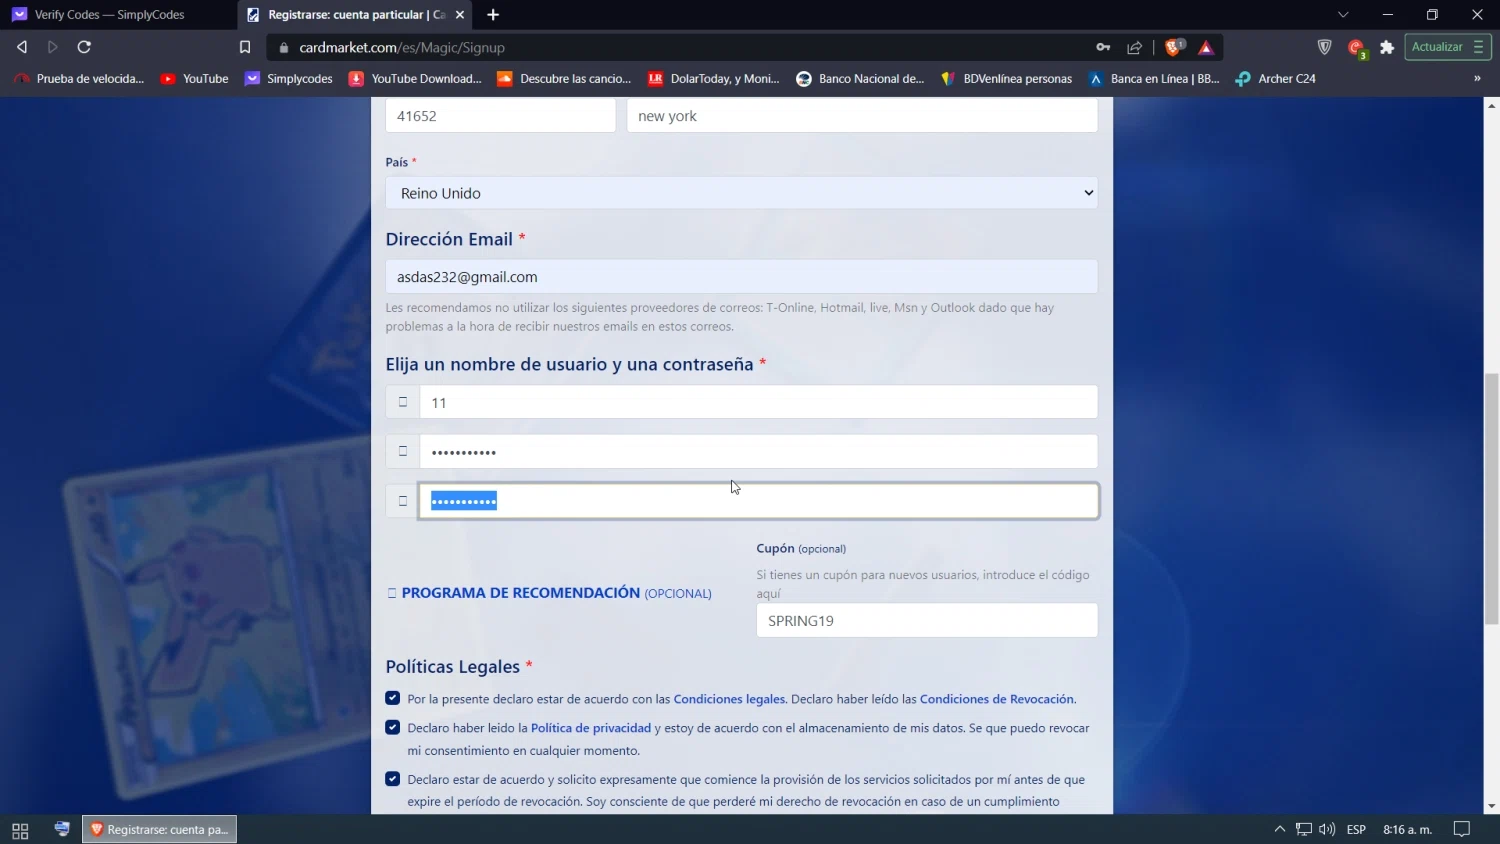
Task: Open the saved passwords key icon
Action: pos(1103,47)
